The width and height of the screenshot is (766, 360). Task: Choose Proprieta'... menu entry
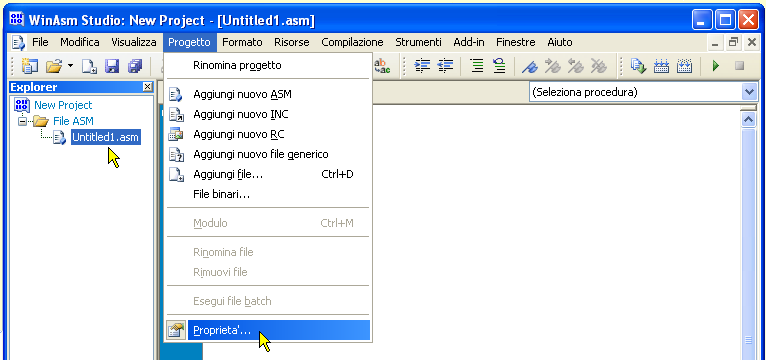pos(268,330)
